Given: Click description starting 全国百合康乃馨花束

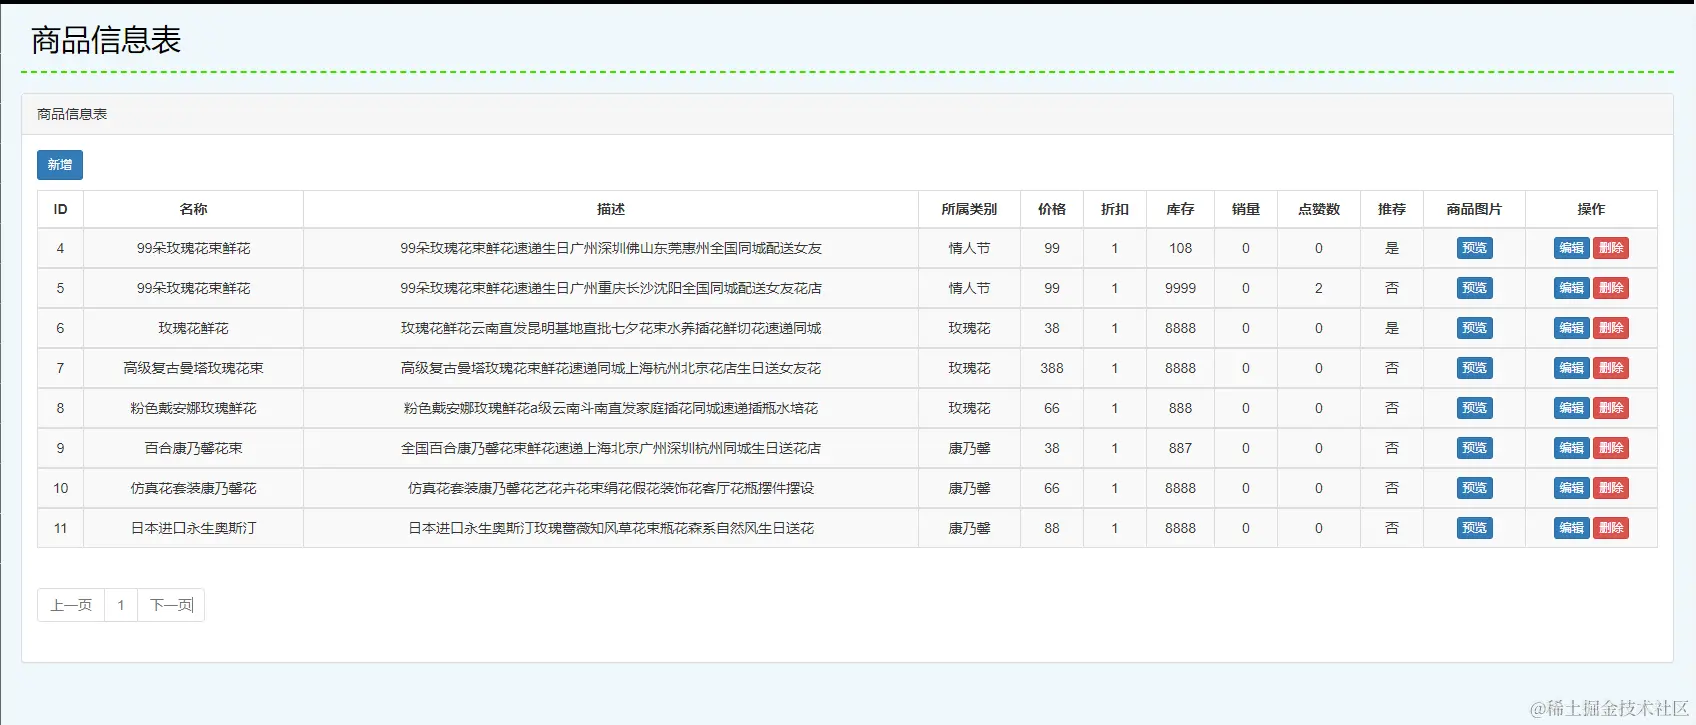Looking at the screenshot, I should (x=611, y=448).
